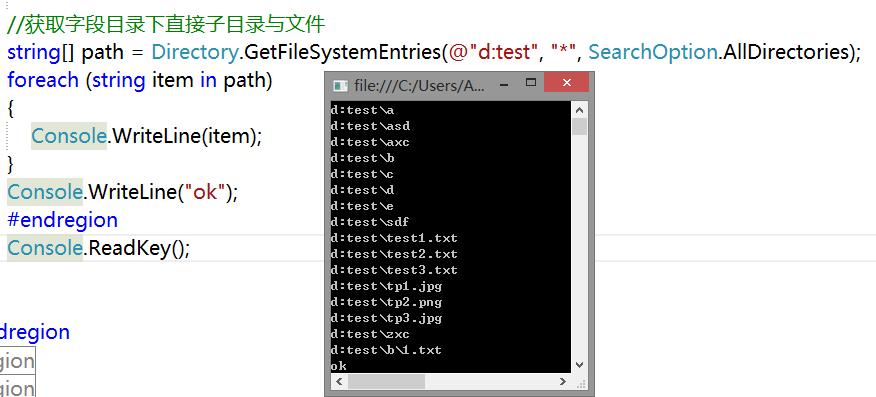Click the console line d:test\b

(x=362, y=158)
